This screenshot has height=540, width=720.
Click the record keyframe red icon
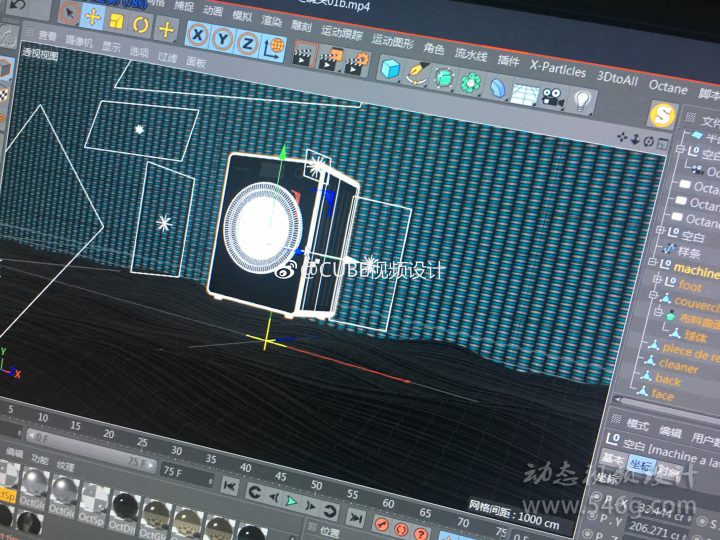[381, 524]
